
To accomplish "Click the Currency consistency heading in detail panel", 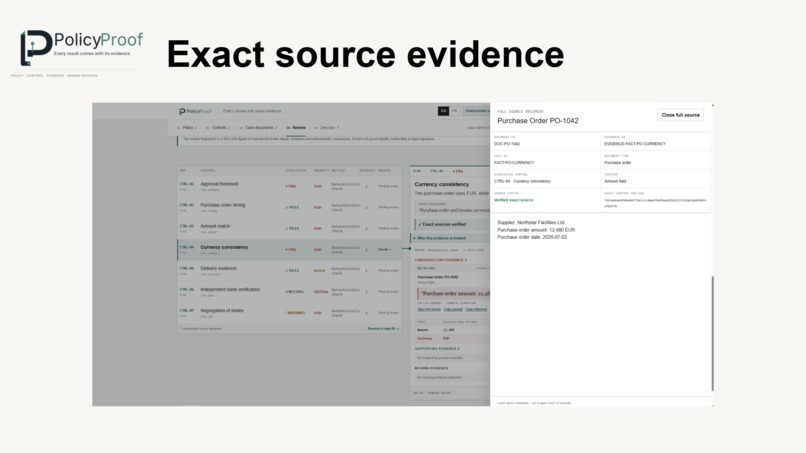I will pyautogui.click(x=442, y=184).
